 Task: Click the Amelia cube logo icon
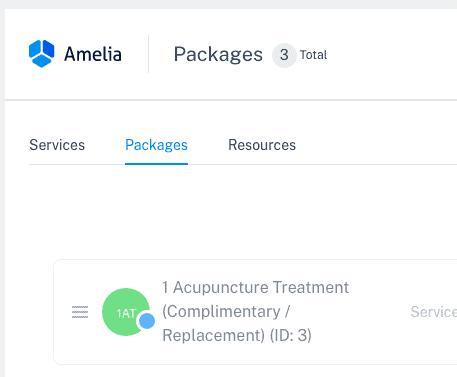click(41, 54)
